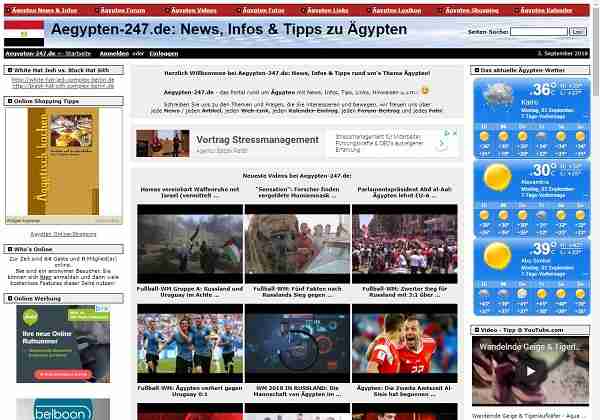The height and width of the screenshot is (420, 600).
Task: Click the page vertical scrollbar thumb
Action: tap(596, 50)
